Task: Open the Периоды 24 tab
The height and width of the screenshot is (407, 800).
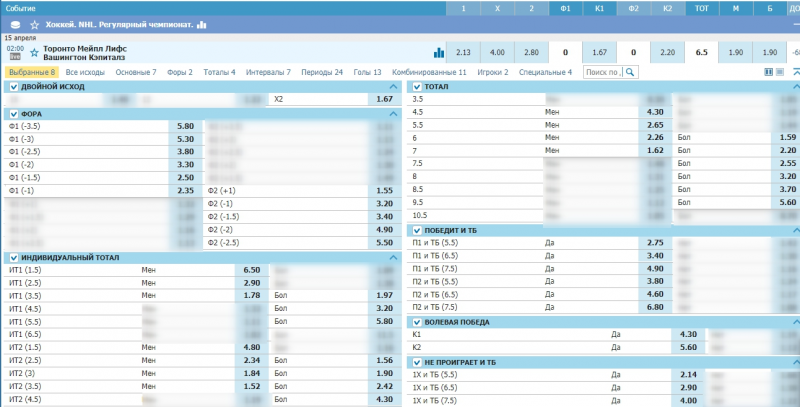Action: tap(321, 72)
